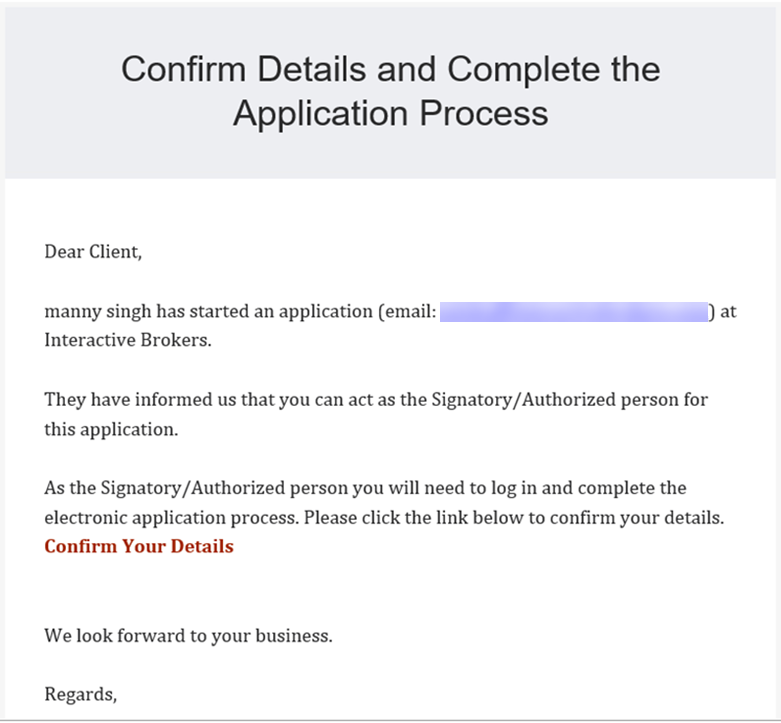
Task: Open the Confirm Your Details link
Action: pyautogui.click(x=139, y=546)
